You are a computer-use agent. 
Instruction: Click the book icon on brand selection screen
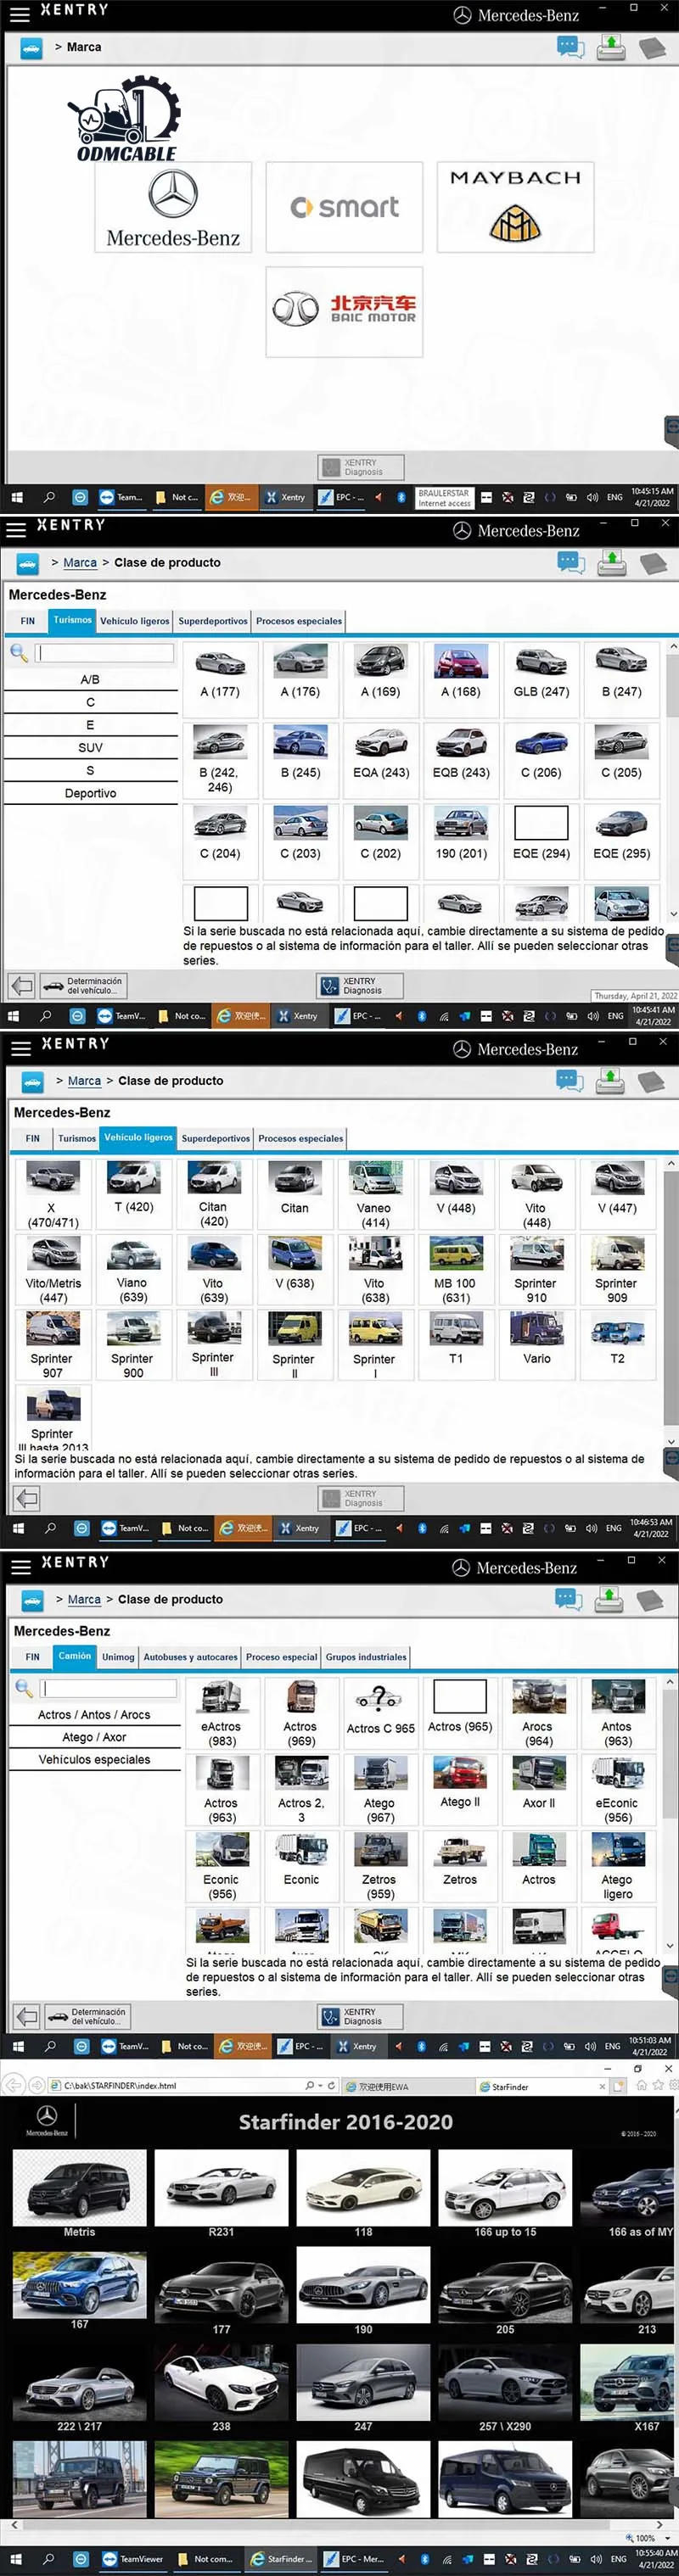pyautogui.click(x=652, y=47)
